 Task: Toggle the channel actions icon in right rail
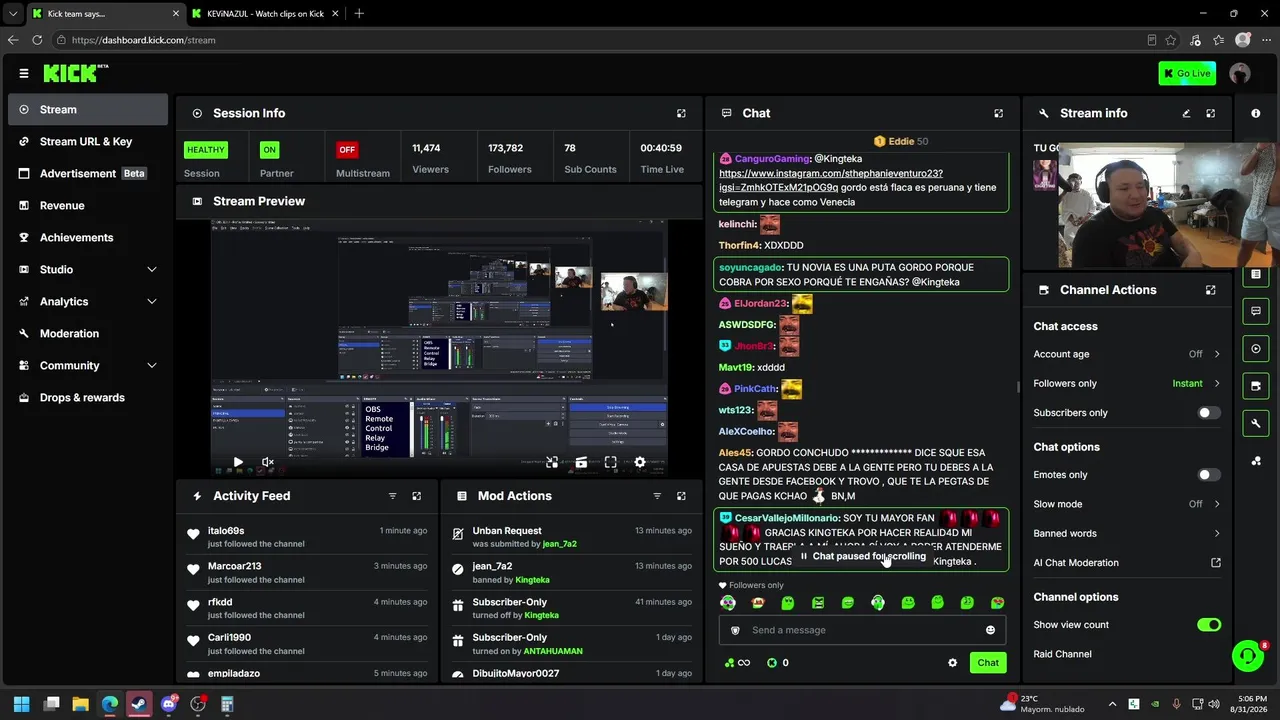1256,386
